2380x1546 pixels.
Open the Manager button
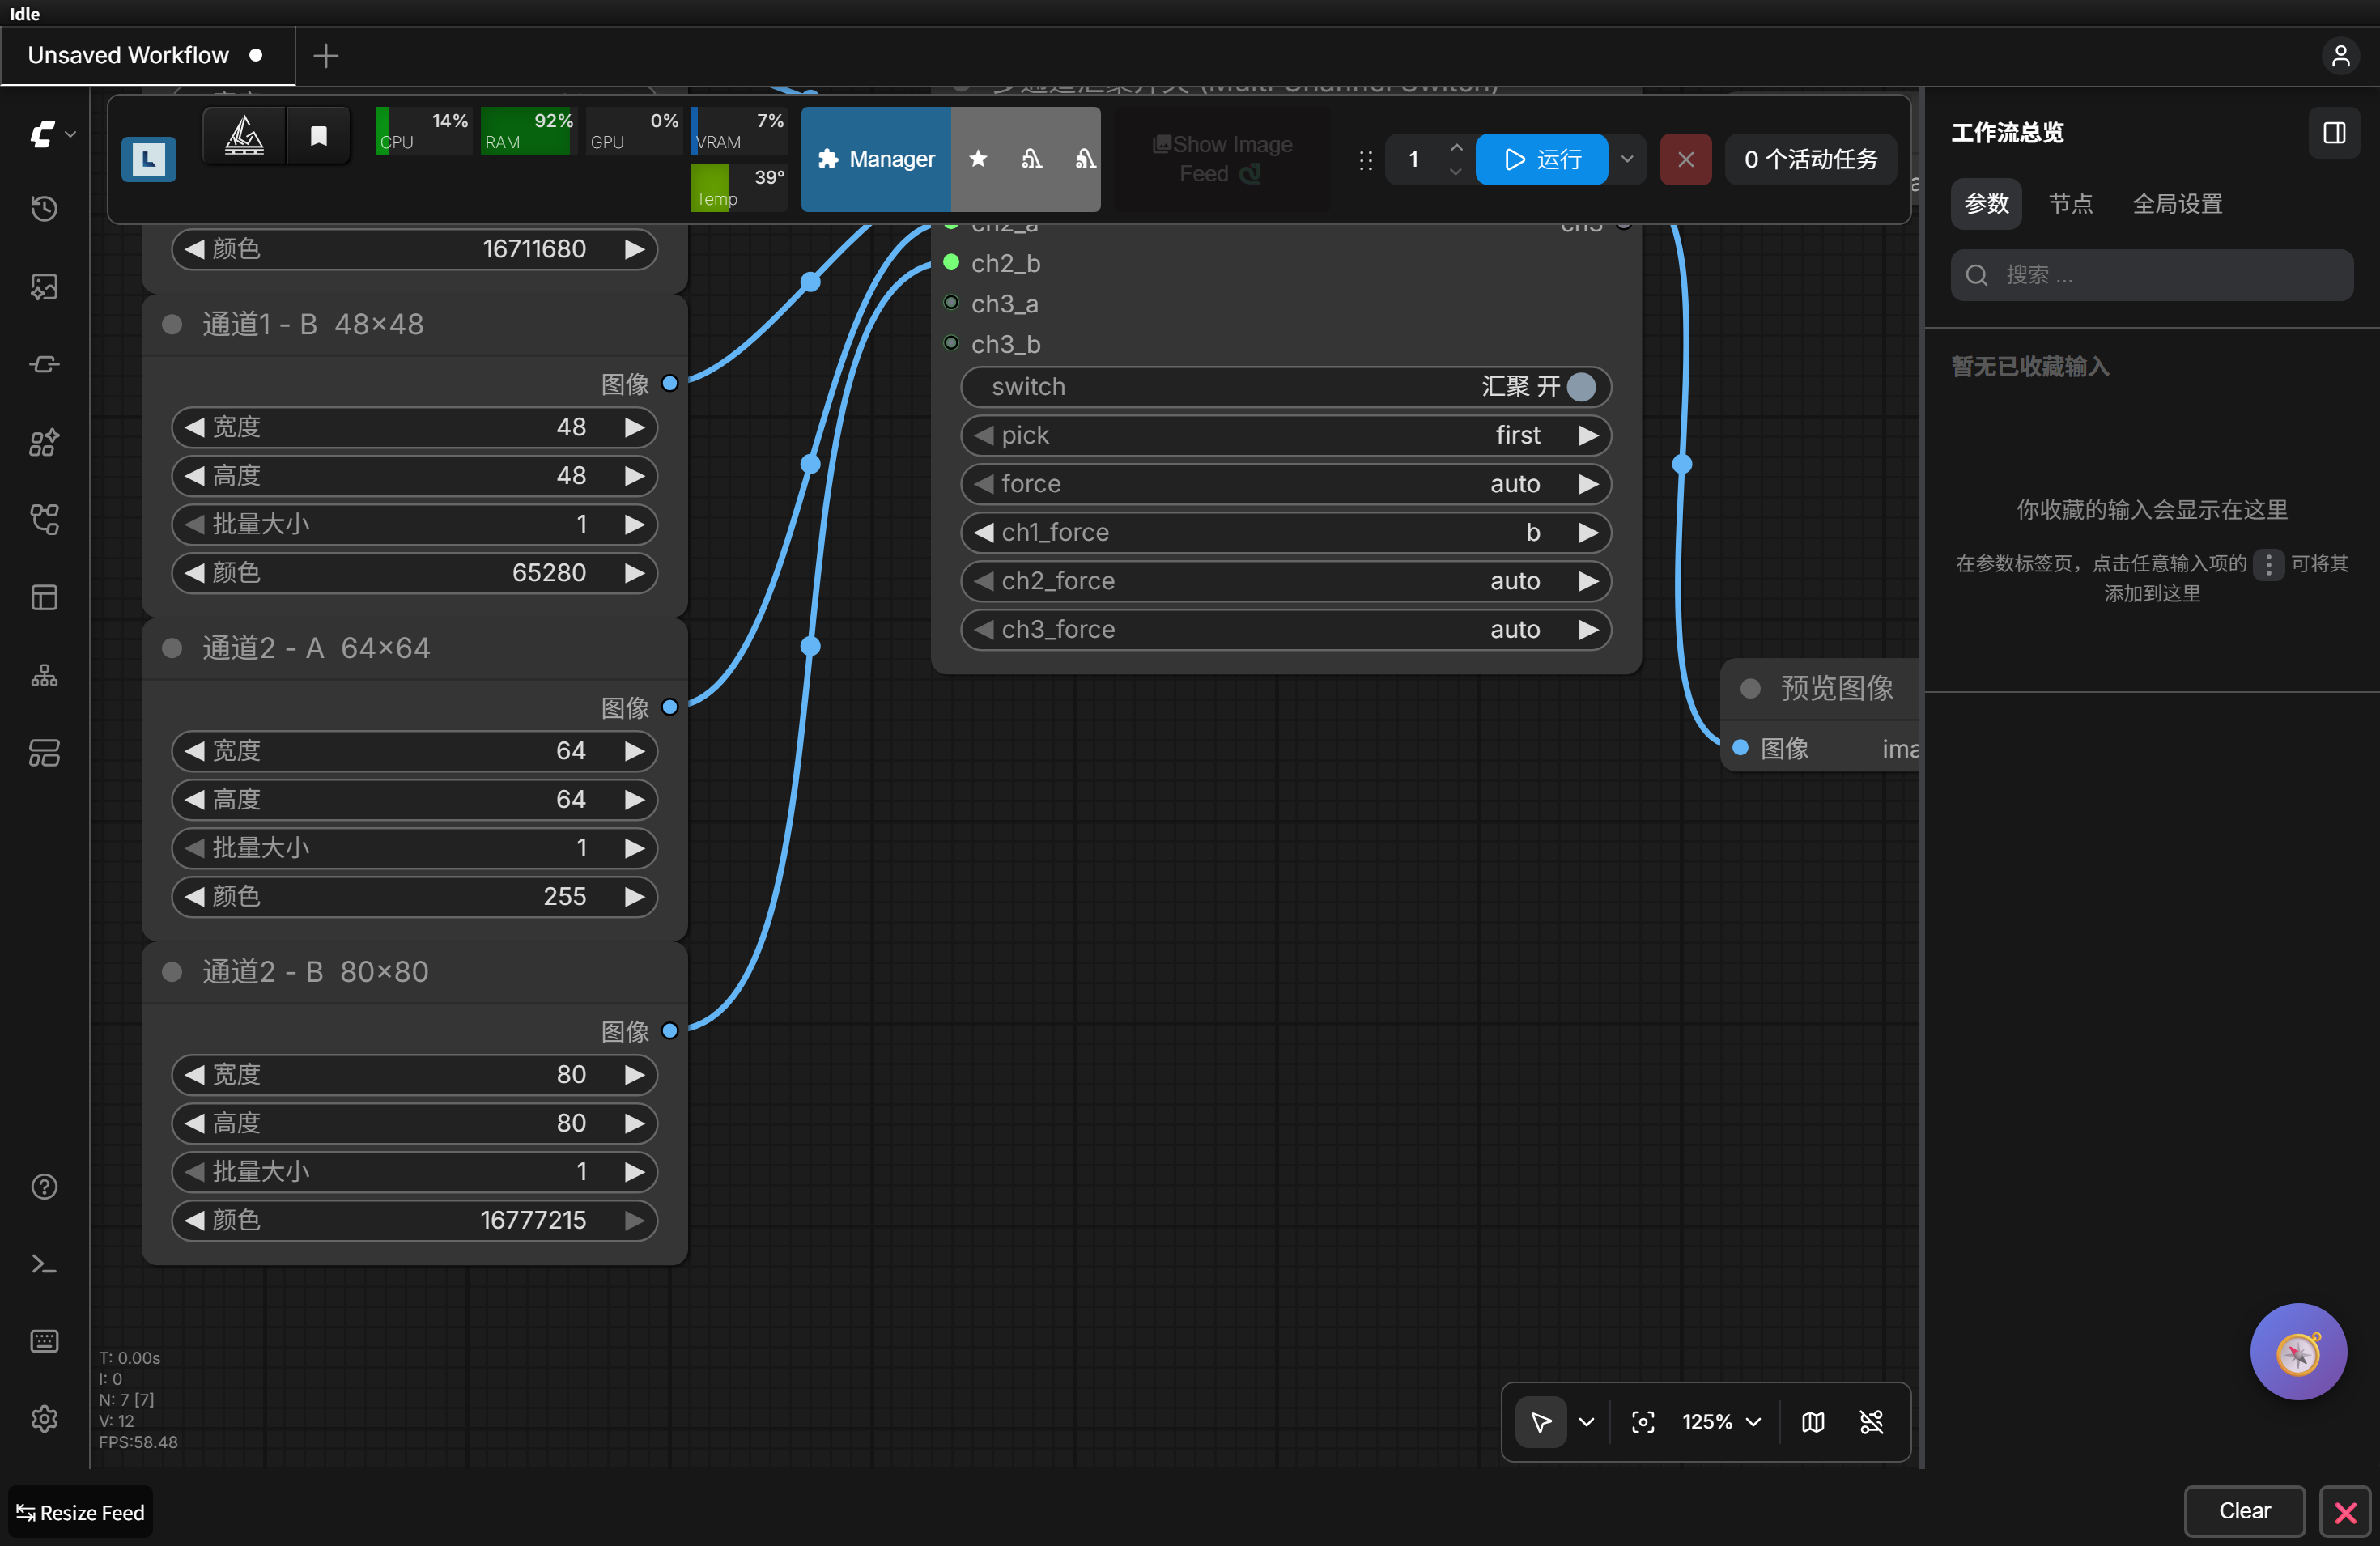pos(876,159)
